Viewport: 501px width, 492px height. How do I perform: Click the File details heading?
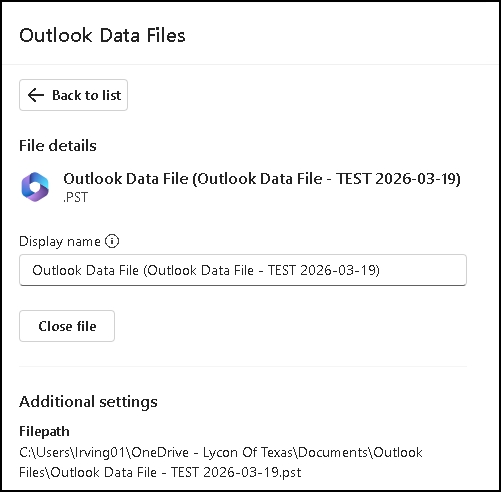coord(58,146)
